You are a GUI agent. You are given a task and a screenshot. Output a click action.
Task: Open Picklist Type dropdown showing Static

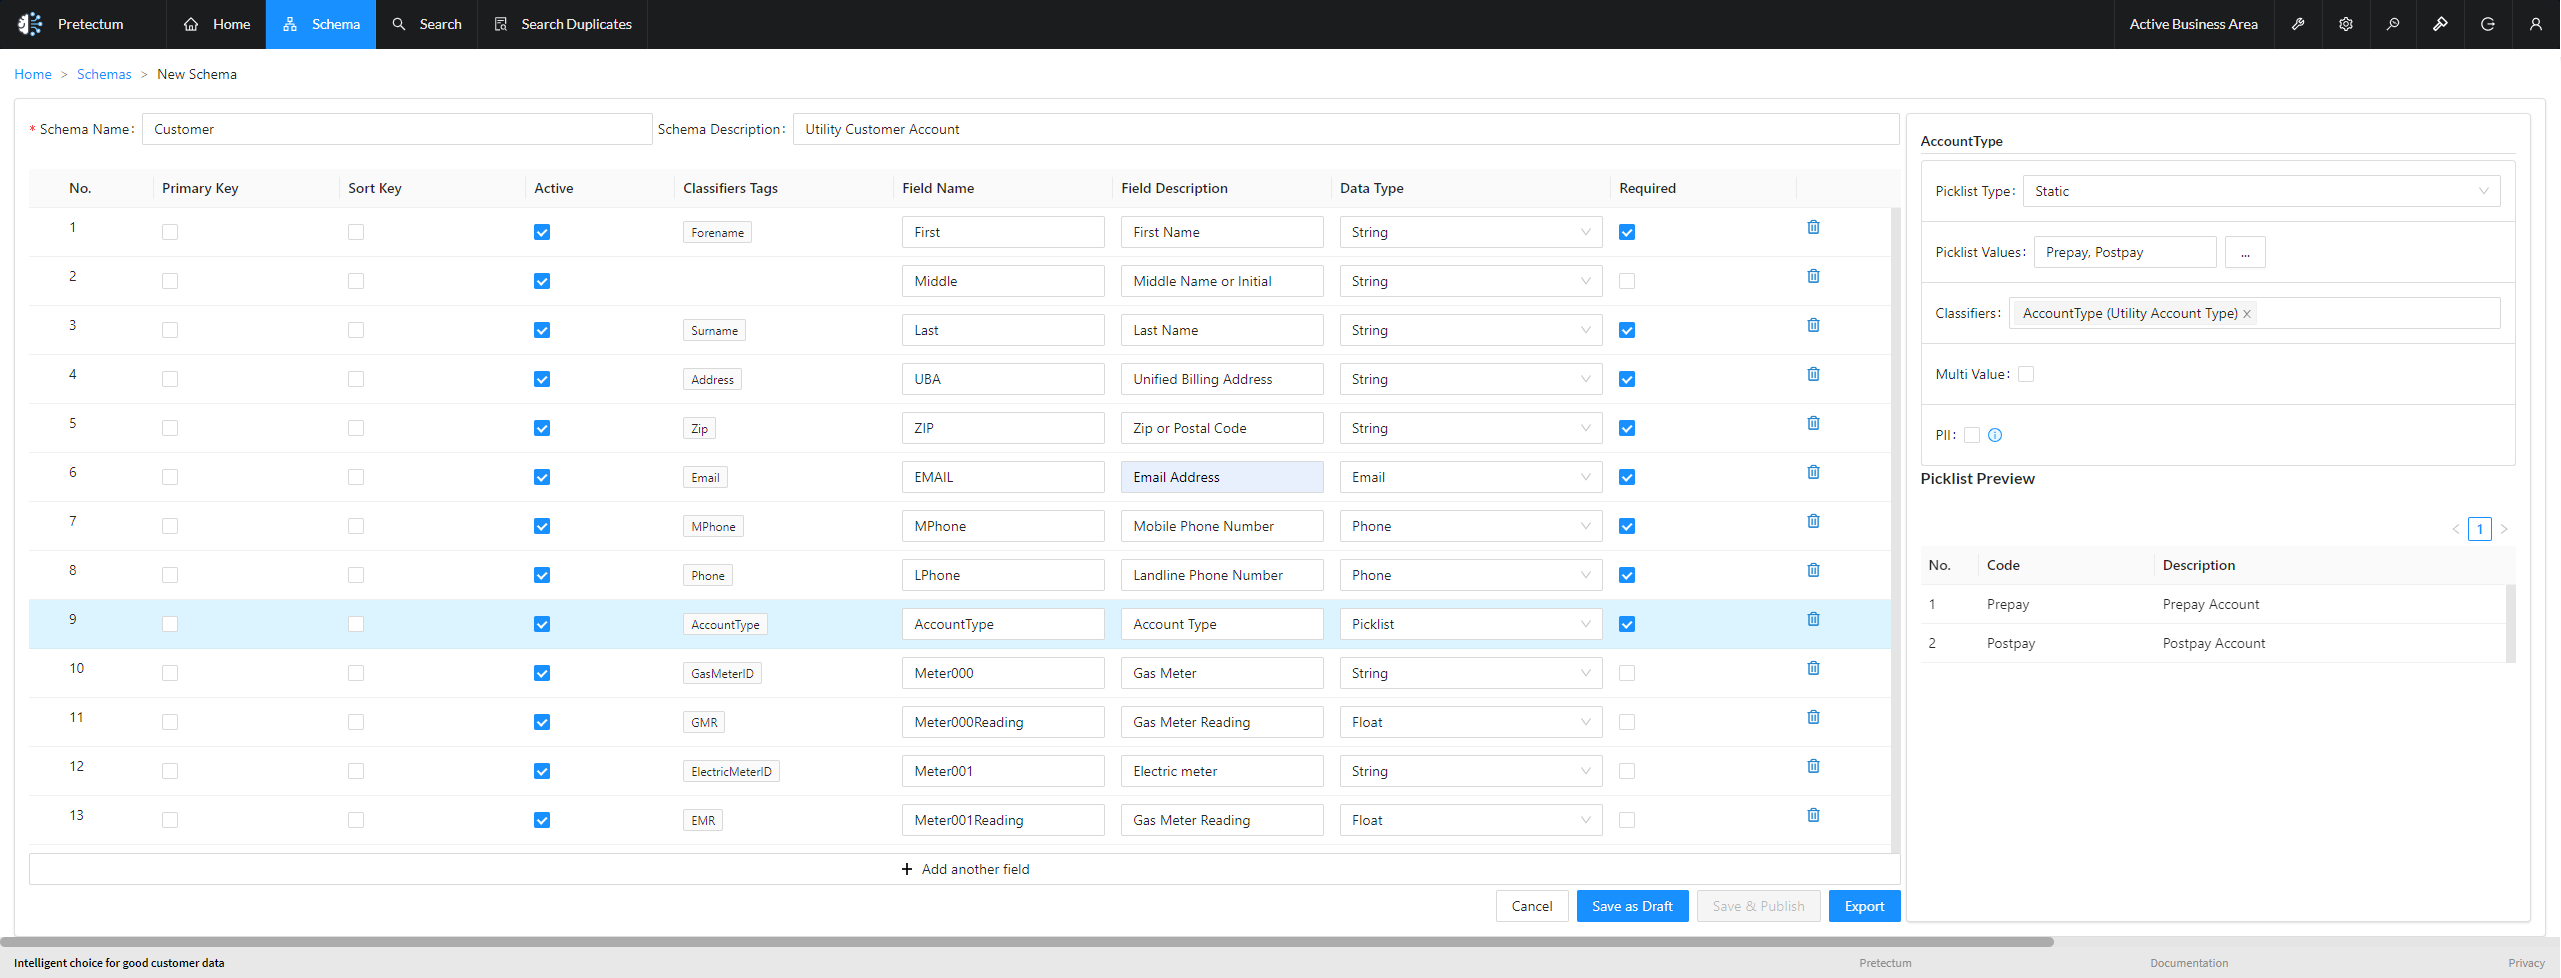pos(2262,191)
